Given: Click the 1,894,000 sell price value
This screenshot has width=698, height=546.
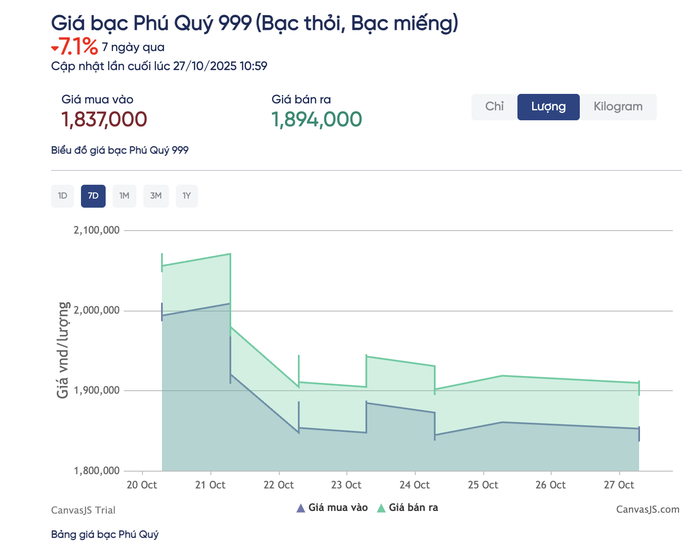Looking at the screenshot, I should point(316,120).
